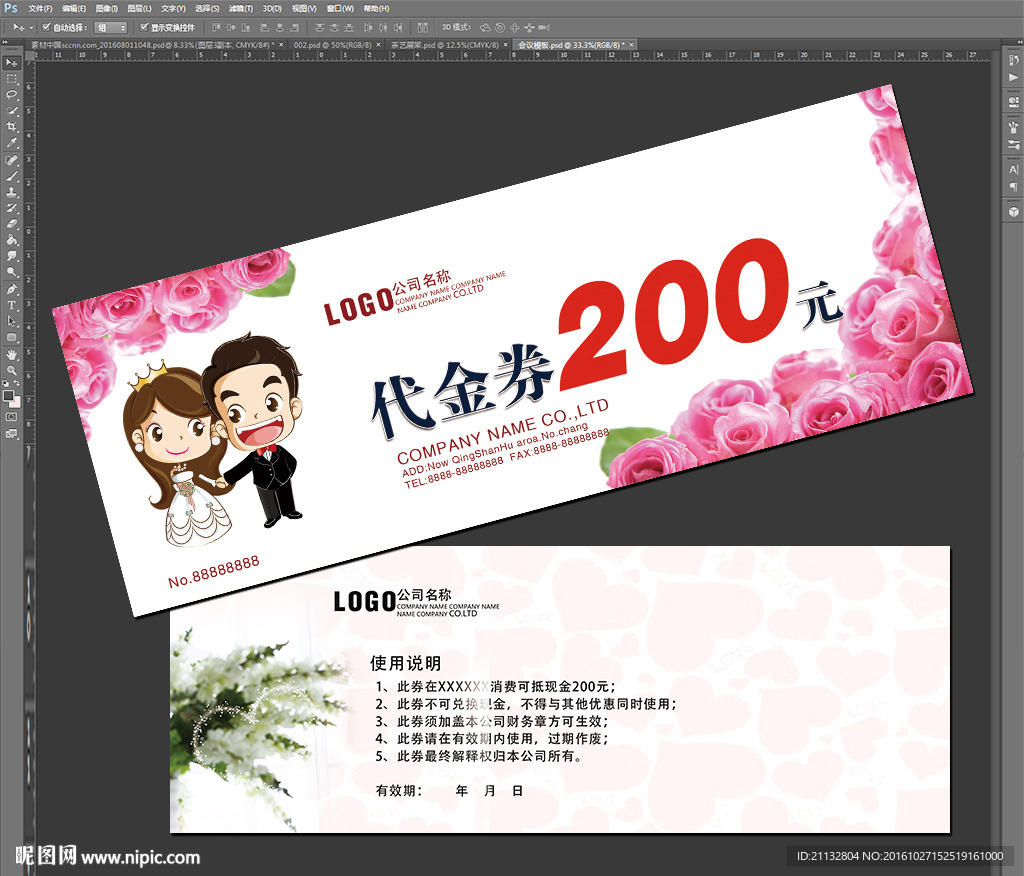Select the Zoom tool

pyautogui.click(x=10, y=371)
